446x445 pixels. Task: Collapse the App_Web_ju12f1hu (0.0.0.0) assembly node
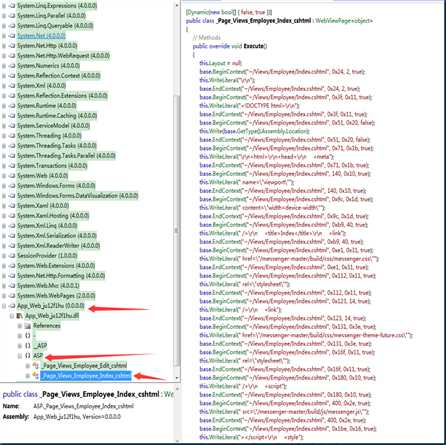(x=4, y=306)
